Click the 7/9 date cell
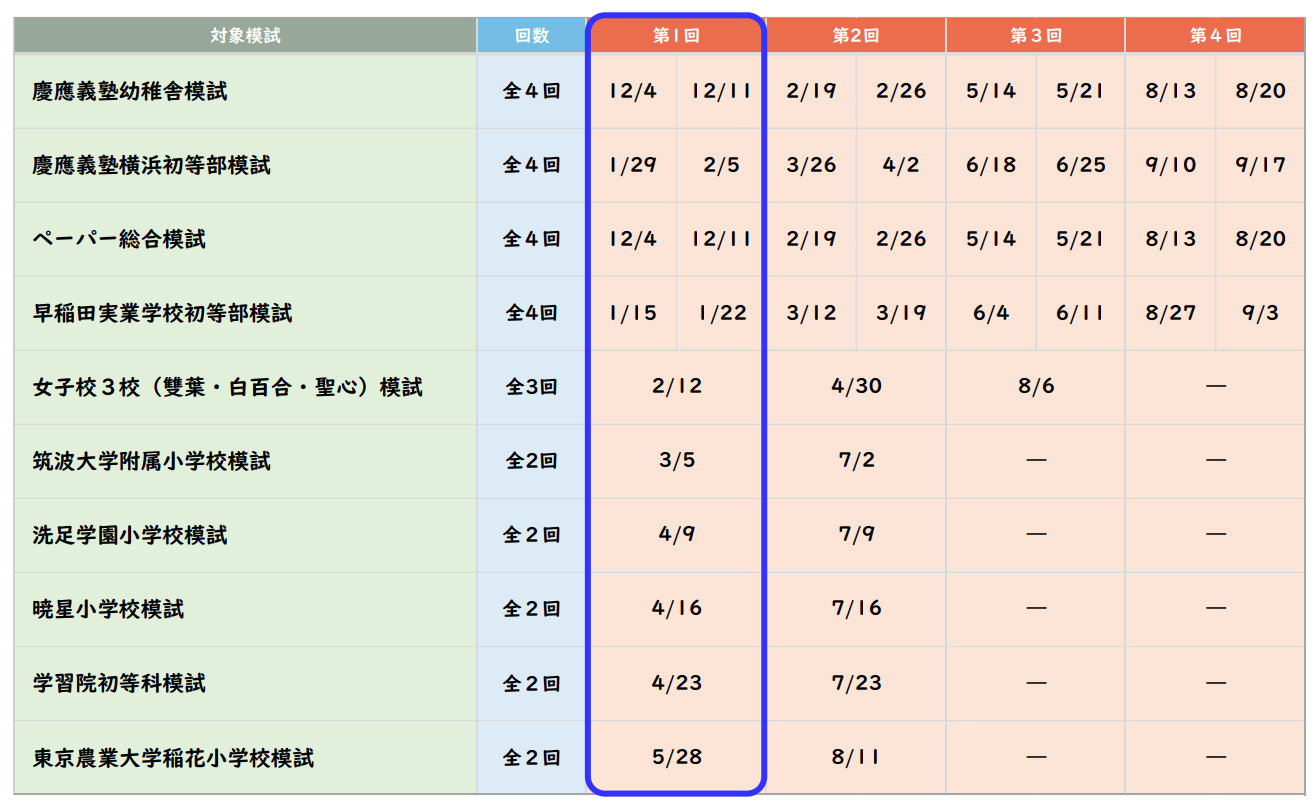 (856, 535)
